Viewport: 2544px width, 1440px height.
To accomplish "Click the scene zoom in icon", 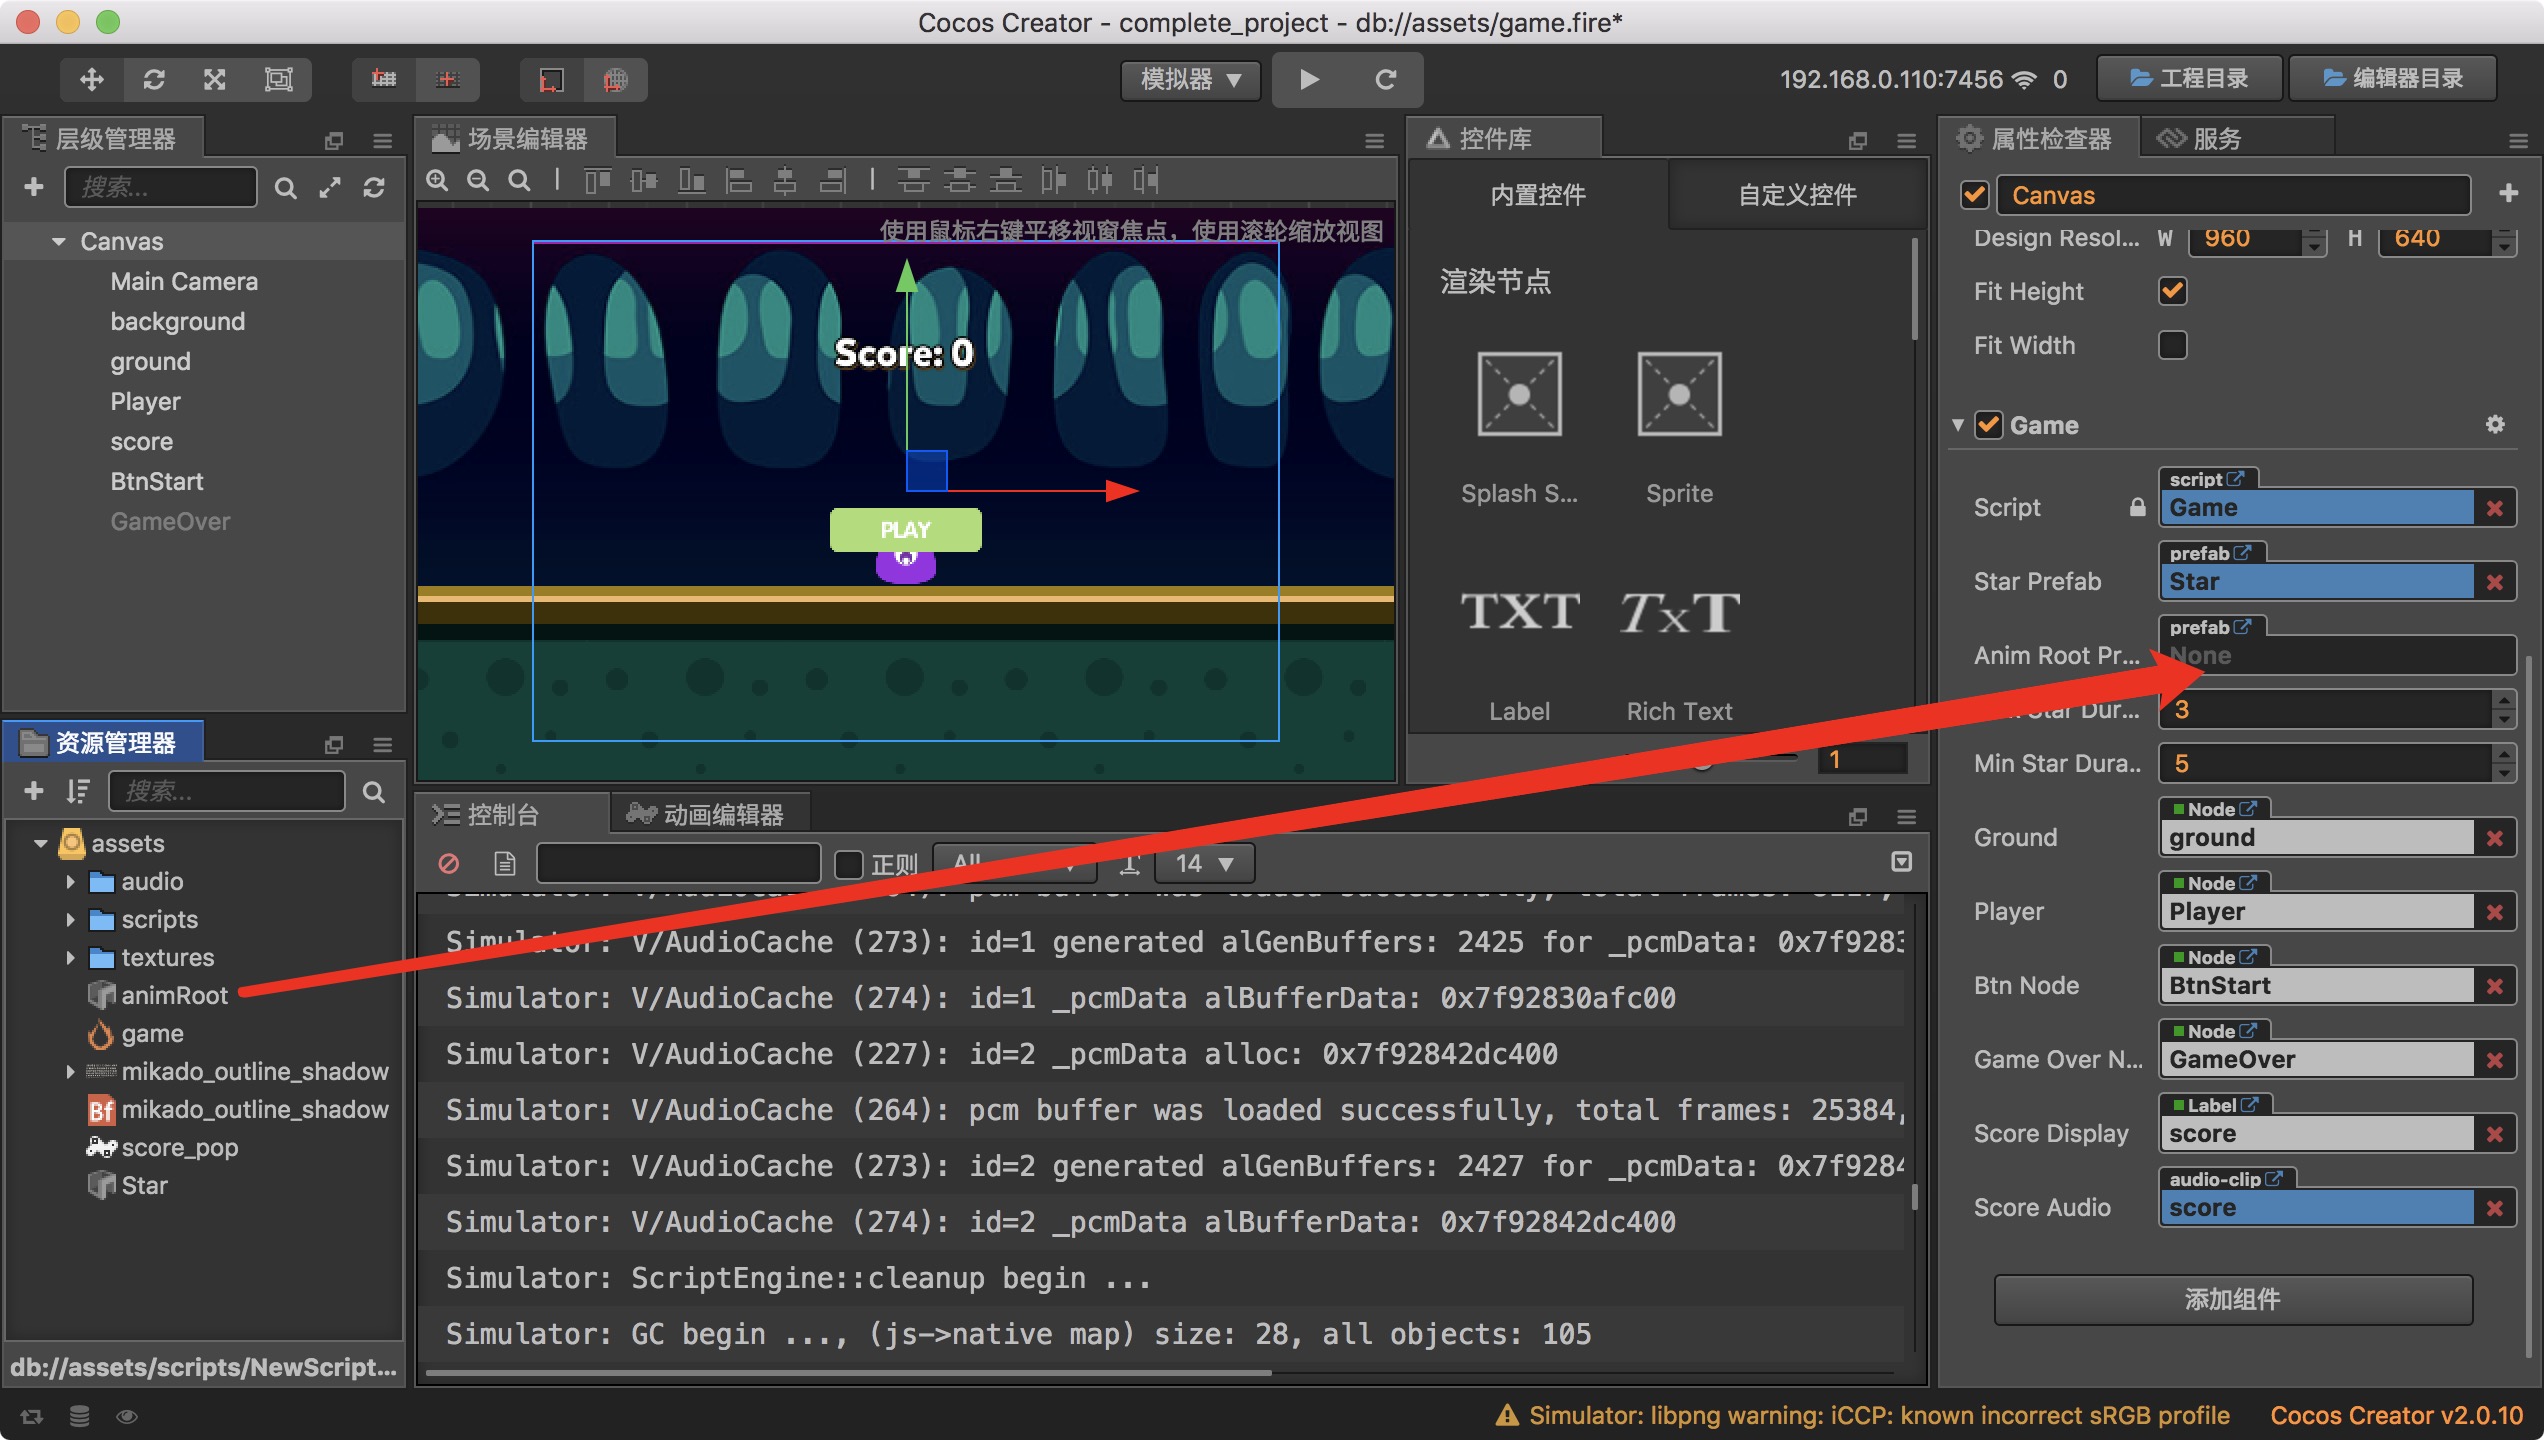I will point(437,181).
